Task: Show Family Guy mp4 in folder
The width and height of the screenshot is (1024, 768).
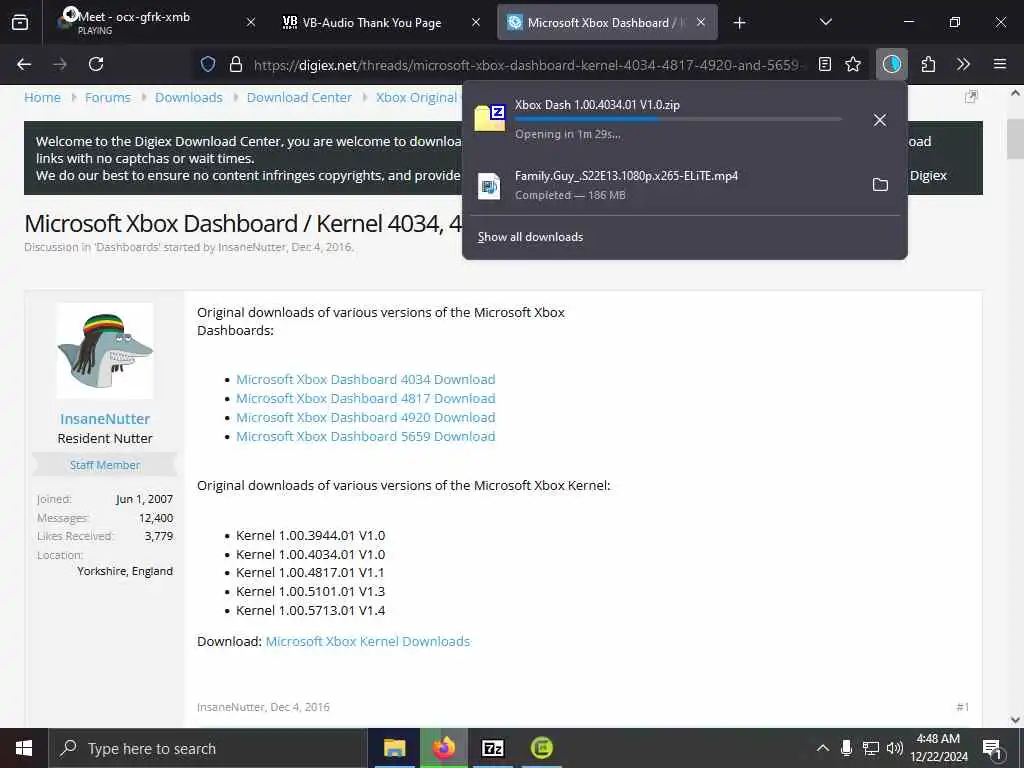Action: 880,185
